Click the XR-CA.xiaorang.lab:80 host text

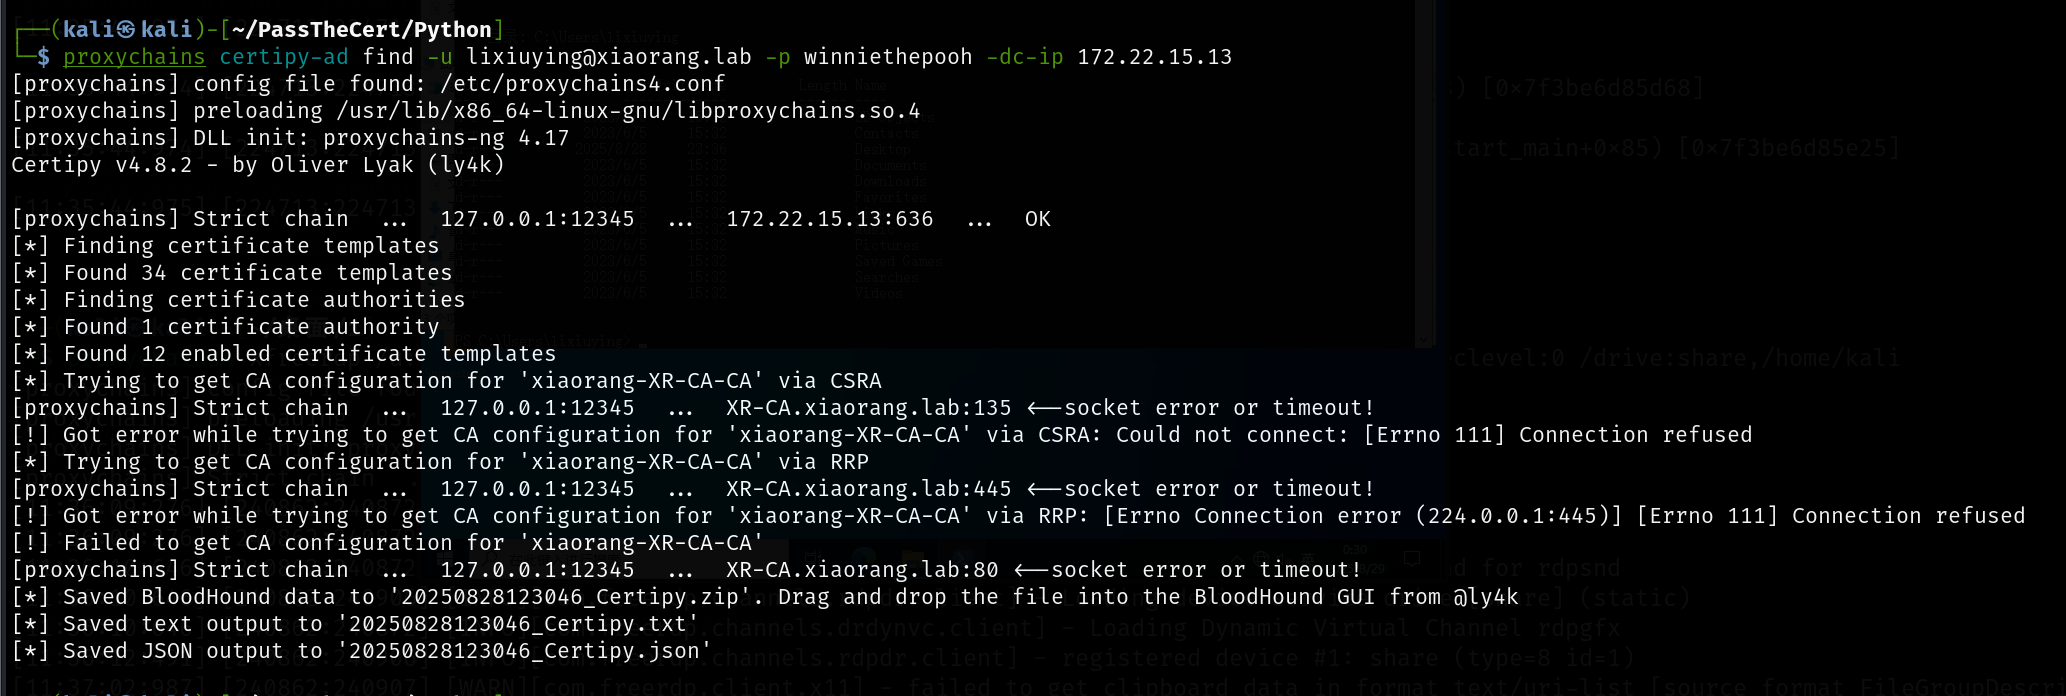862,570
